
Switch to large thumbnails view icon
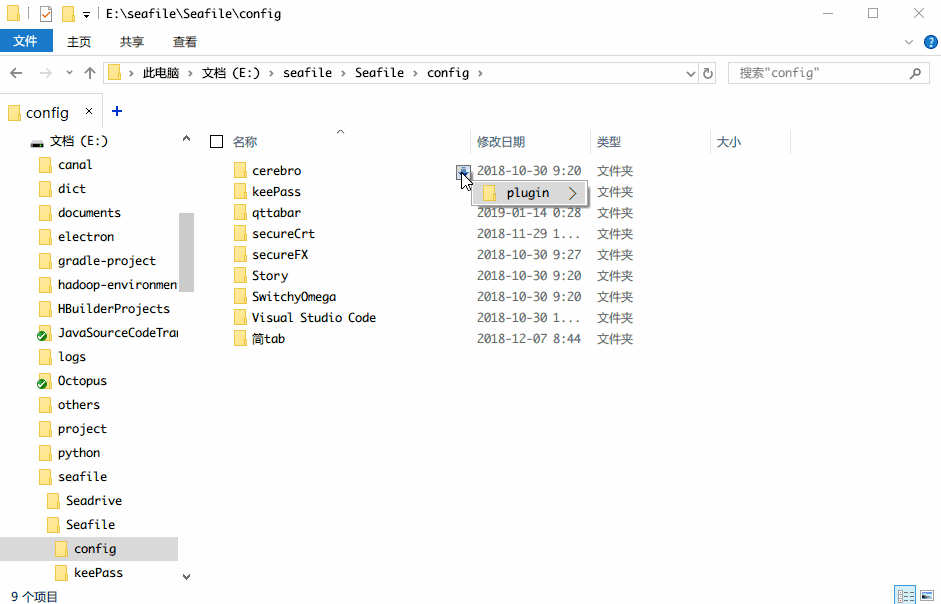click(927, 596)
